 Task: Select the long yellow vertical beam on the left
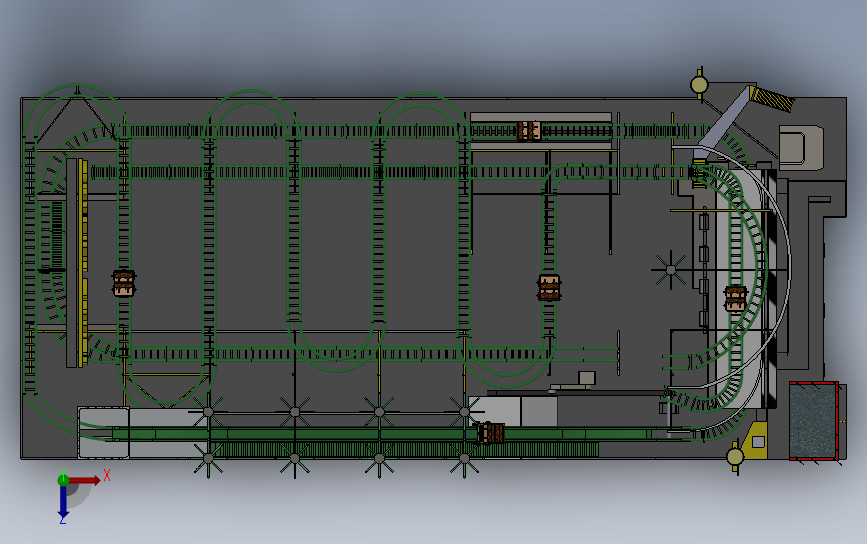(83, 263)
